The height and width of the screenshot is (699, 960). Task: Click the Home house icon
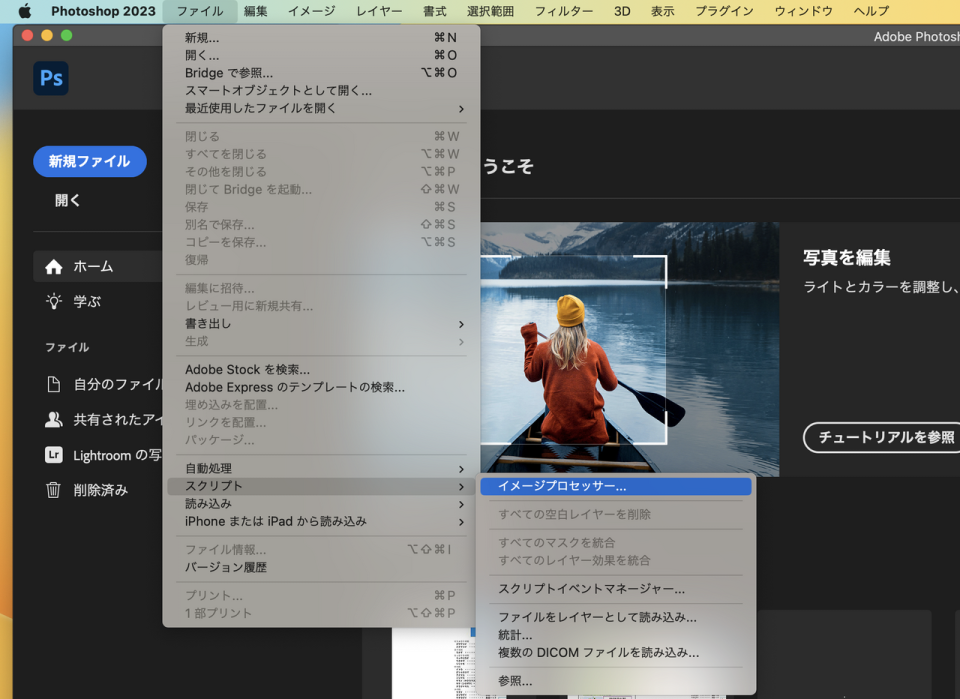tap(54, 267)
